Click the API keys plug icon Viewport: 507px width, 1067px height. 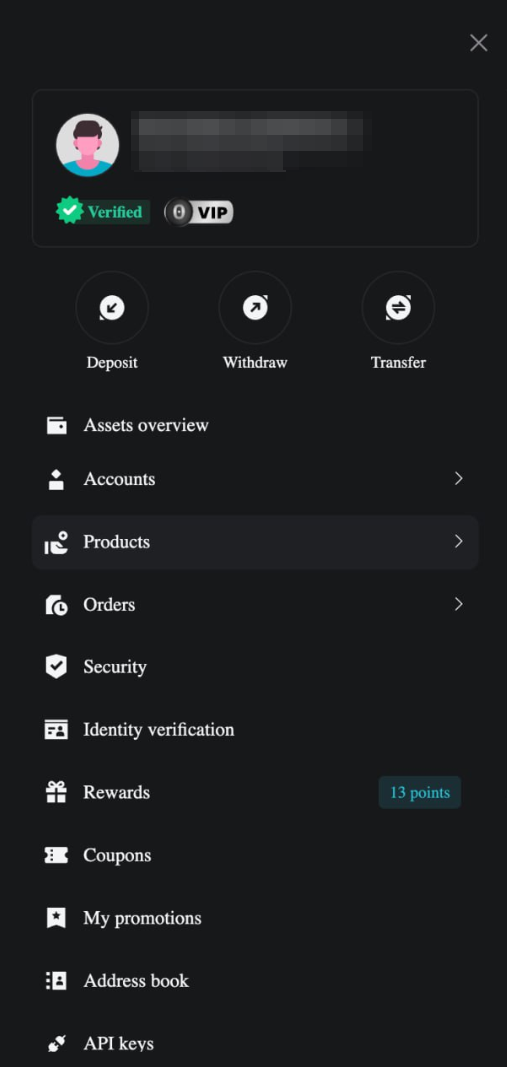pyautogui.click(x=56, y=1043)
